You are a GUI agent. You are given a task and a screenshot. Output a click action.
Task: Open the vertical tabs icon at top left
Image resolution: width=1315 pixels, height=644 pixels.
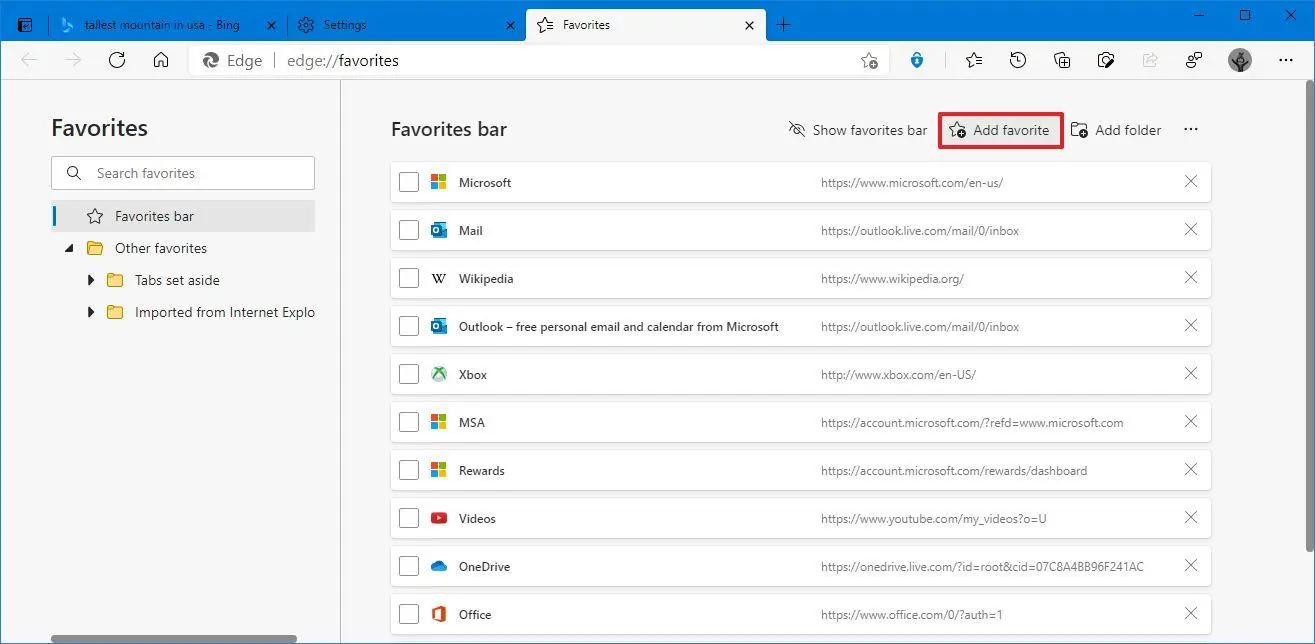[x=25, y=25]
